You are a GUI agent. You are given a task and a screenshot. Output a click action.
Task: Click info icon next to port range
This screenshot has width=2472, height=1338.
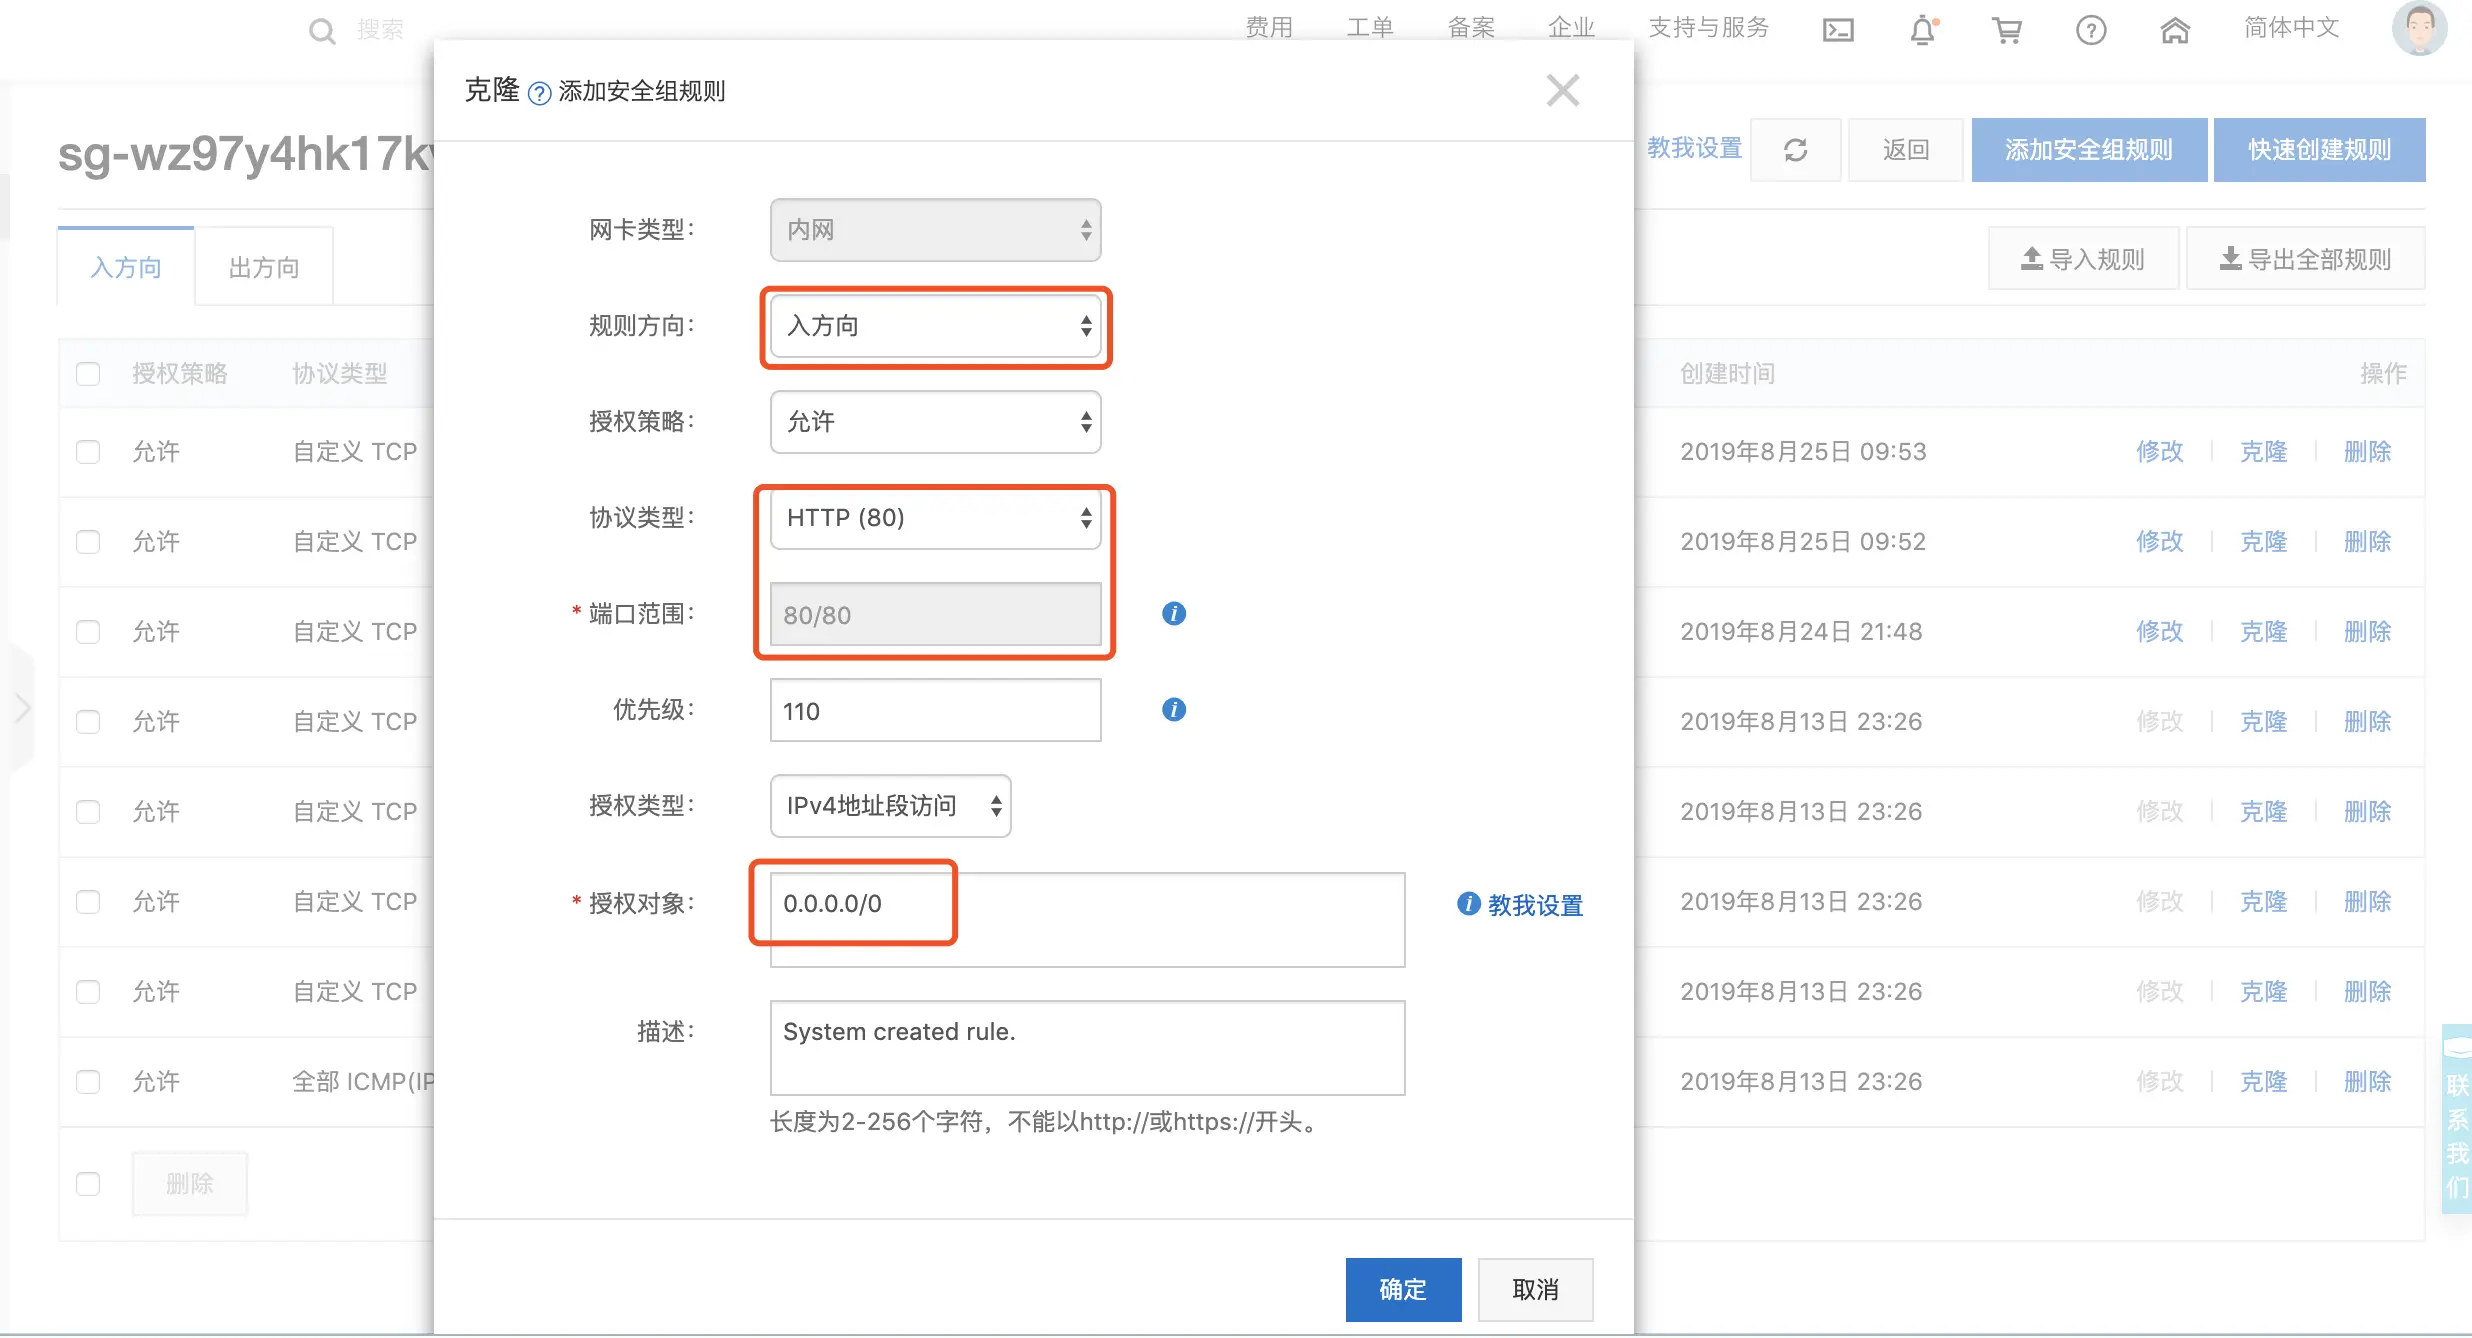tap(1174, 614)
